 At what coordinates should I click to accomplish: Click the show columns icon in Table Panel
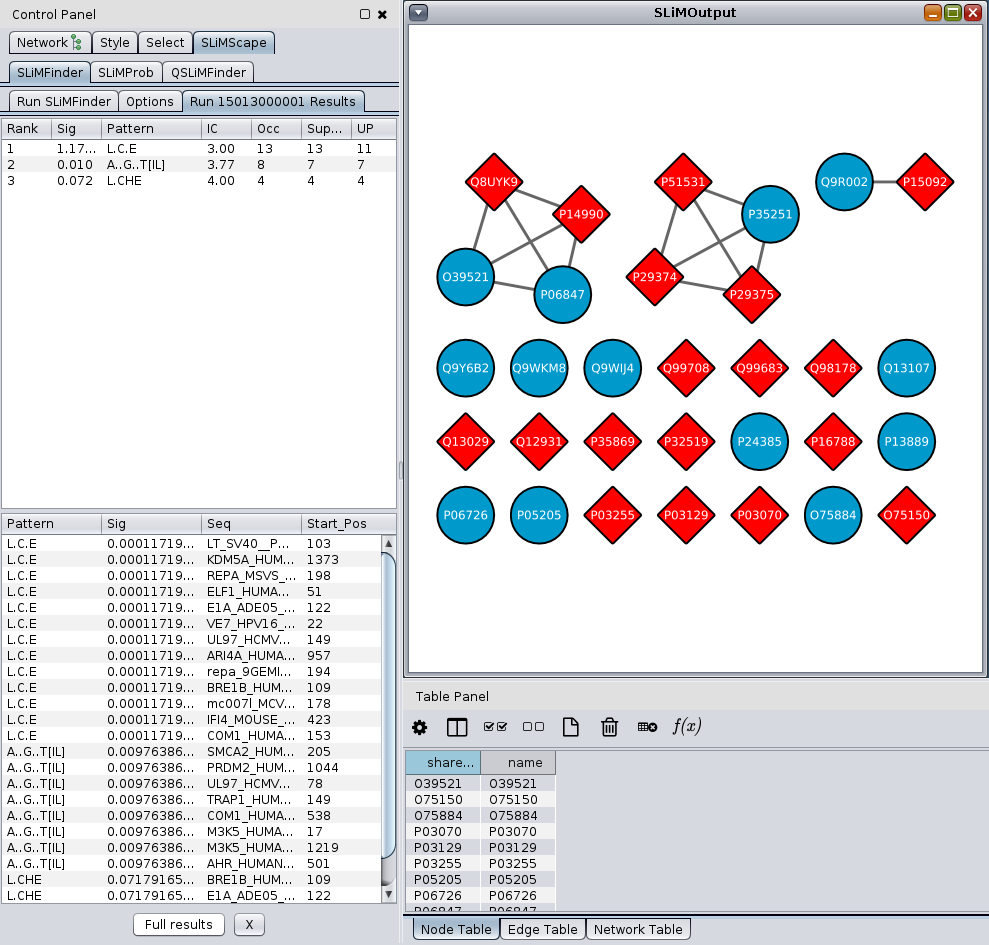(x=457, y=727)
